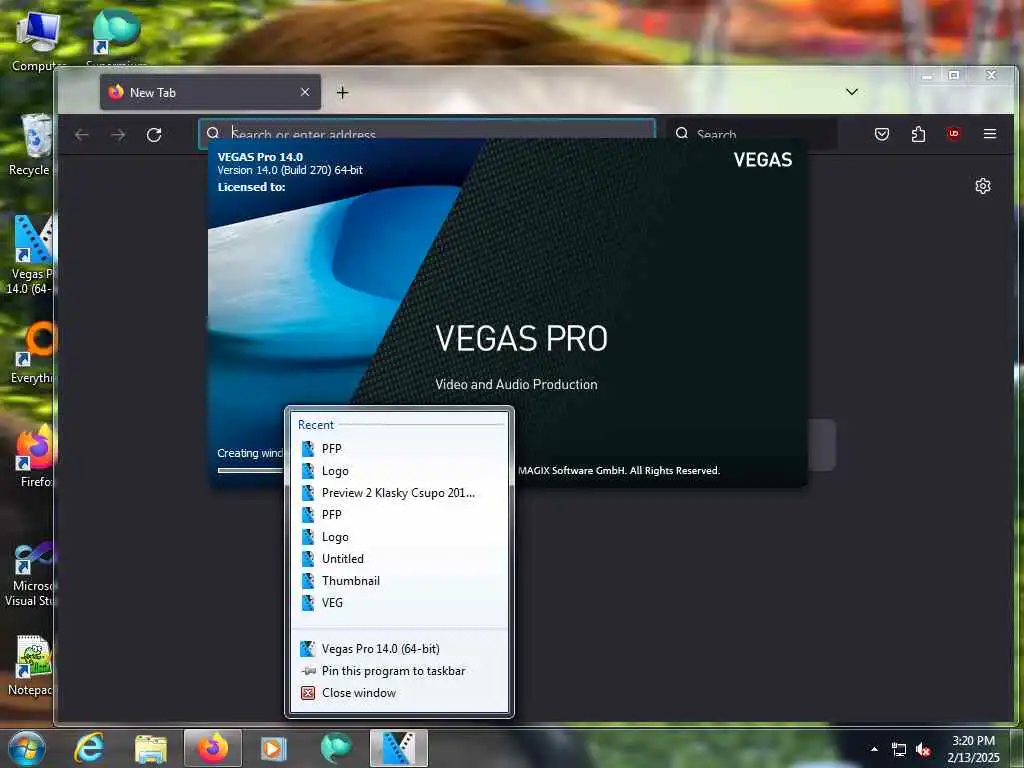1024x768 pixels.
Task: Select the Vegas Pro 14.0 desktop shortcut
Action: [29, 255]
